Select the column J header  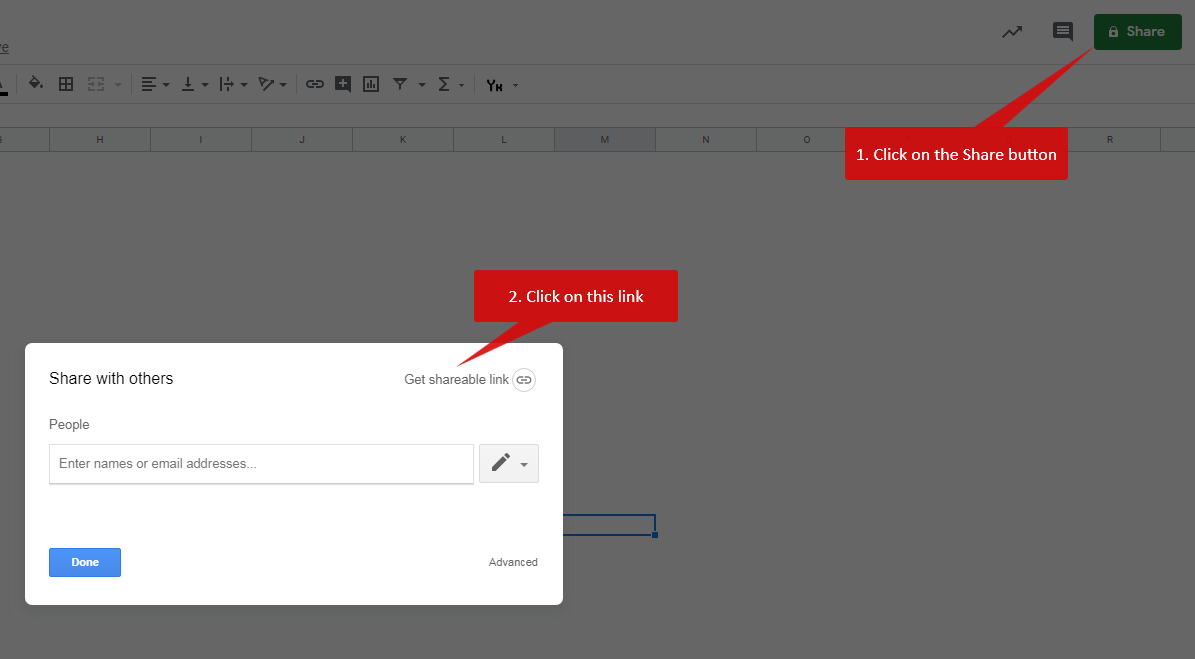click(302, 139)
